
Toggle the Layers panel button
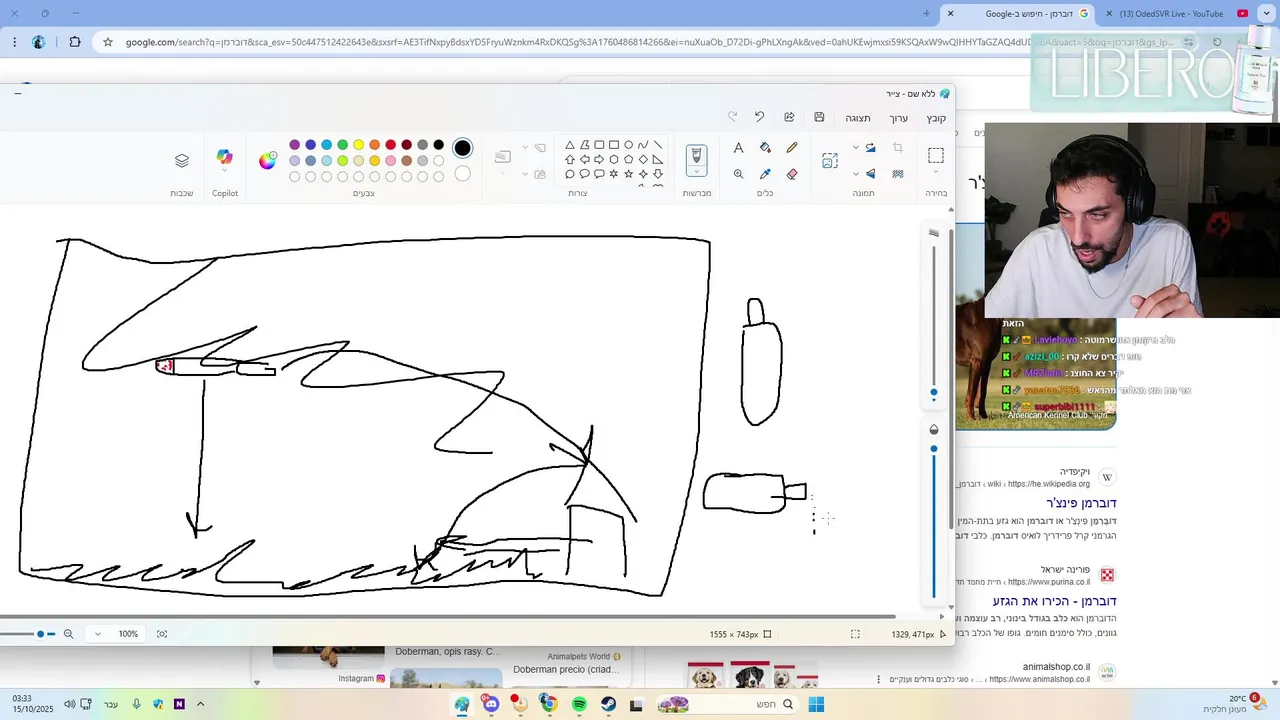[181, 160]
